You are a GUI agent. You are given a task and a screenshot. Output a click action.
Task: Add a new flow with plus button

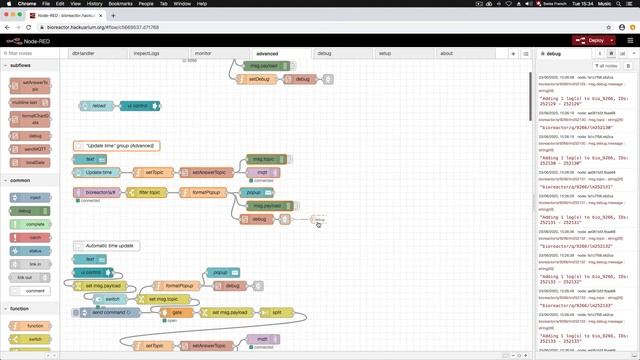tap(513, 54)
